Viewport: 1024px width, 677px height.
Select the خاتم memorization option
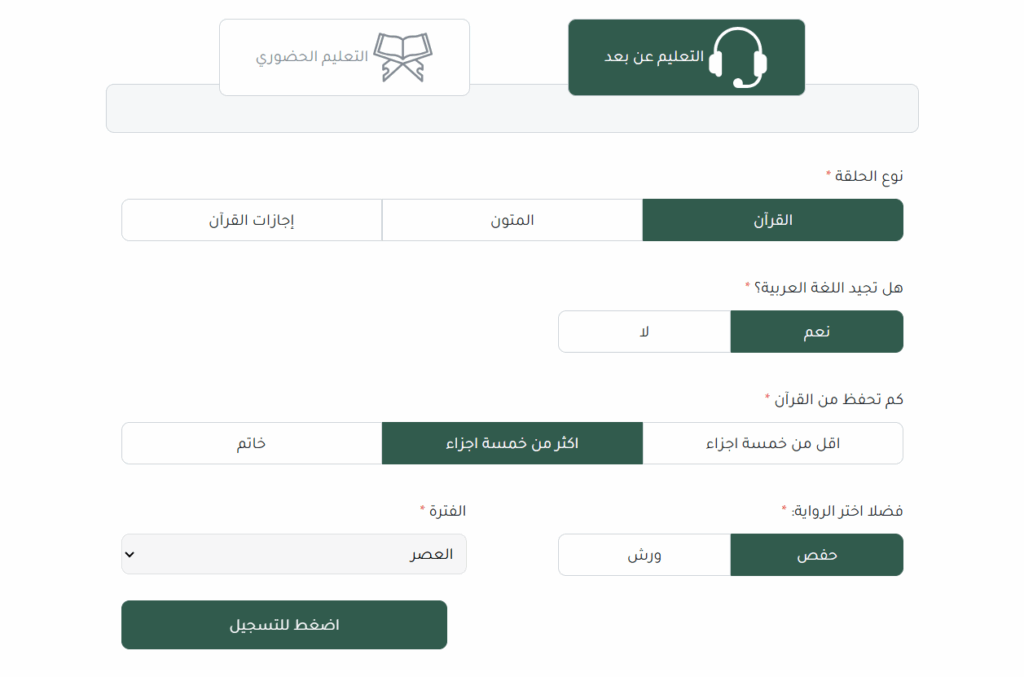tap(251, 443)
